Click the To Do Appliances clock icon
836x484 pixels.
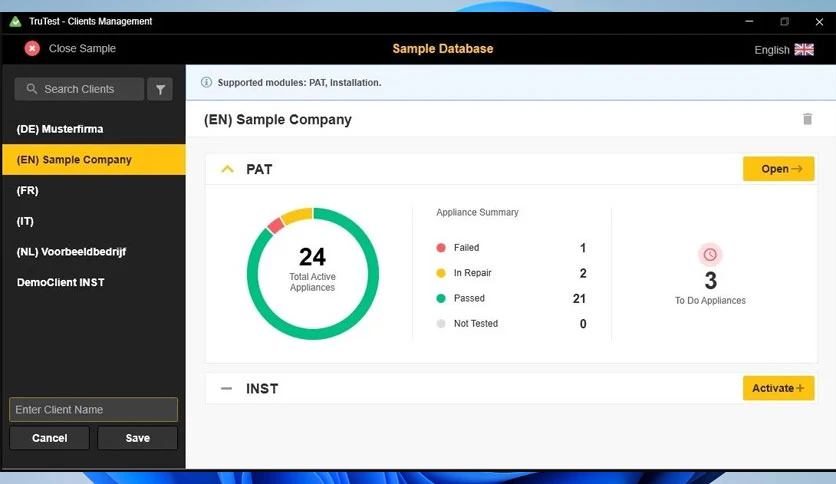(710, 255)
